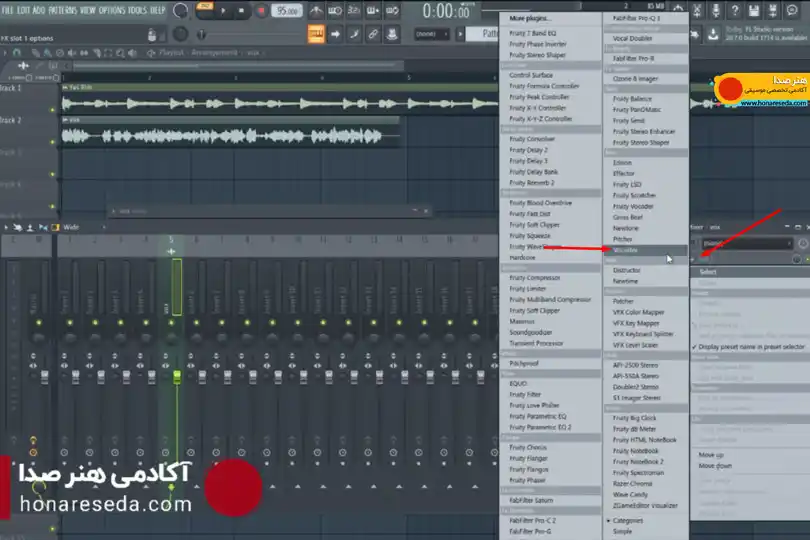Toggle the loop recording icon

(392, 10)
